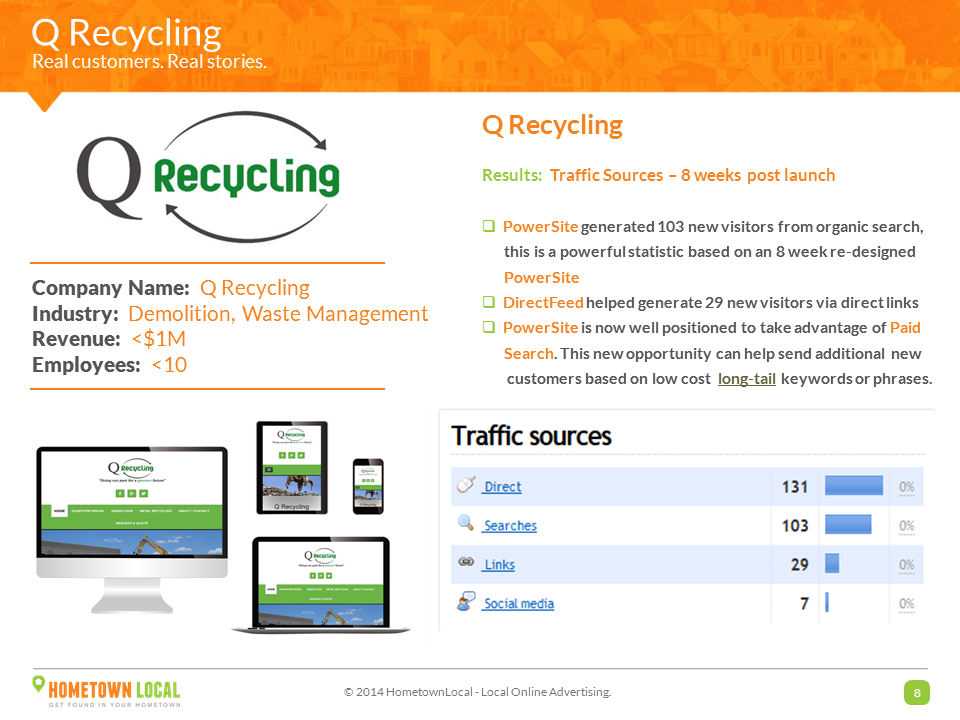
Task: Open the Searches traffic source link
Action: [510, 526]
